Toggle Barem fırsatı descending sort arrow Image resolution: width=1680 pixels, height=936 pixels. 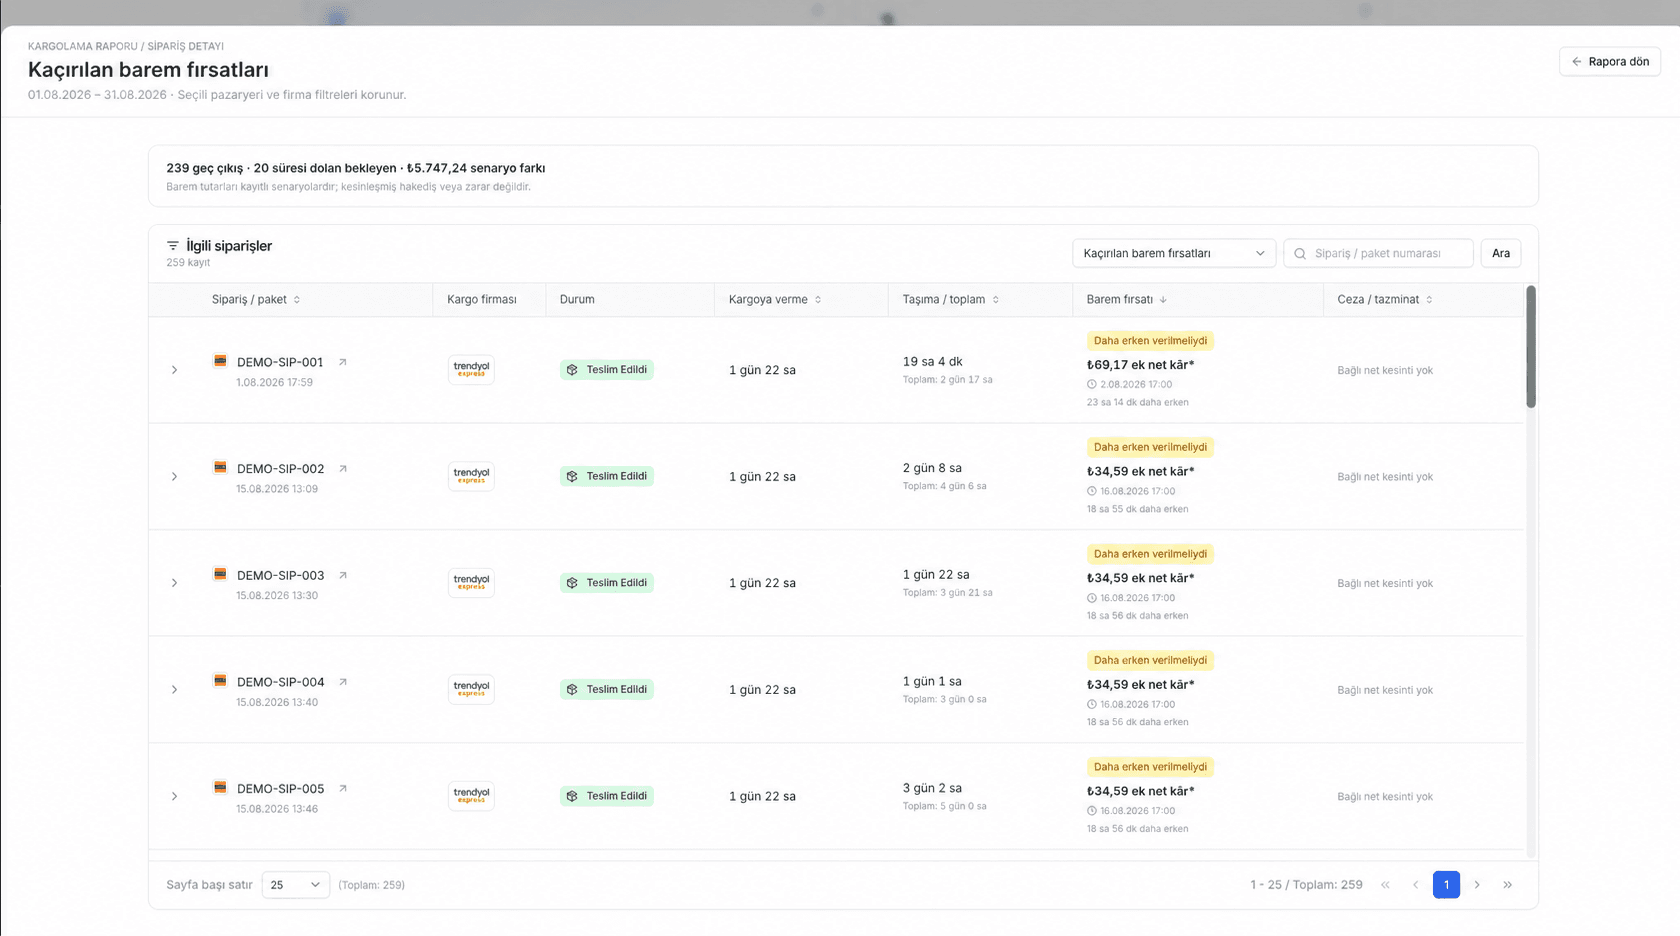[1163, 300]
